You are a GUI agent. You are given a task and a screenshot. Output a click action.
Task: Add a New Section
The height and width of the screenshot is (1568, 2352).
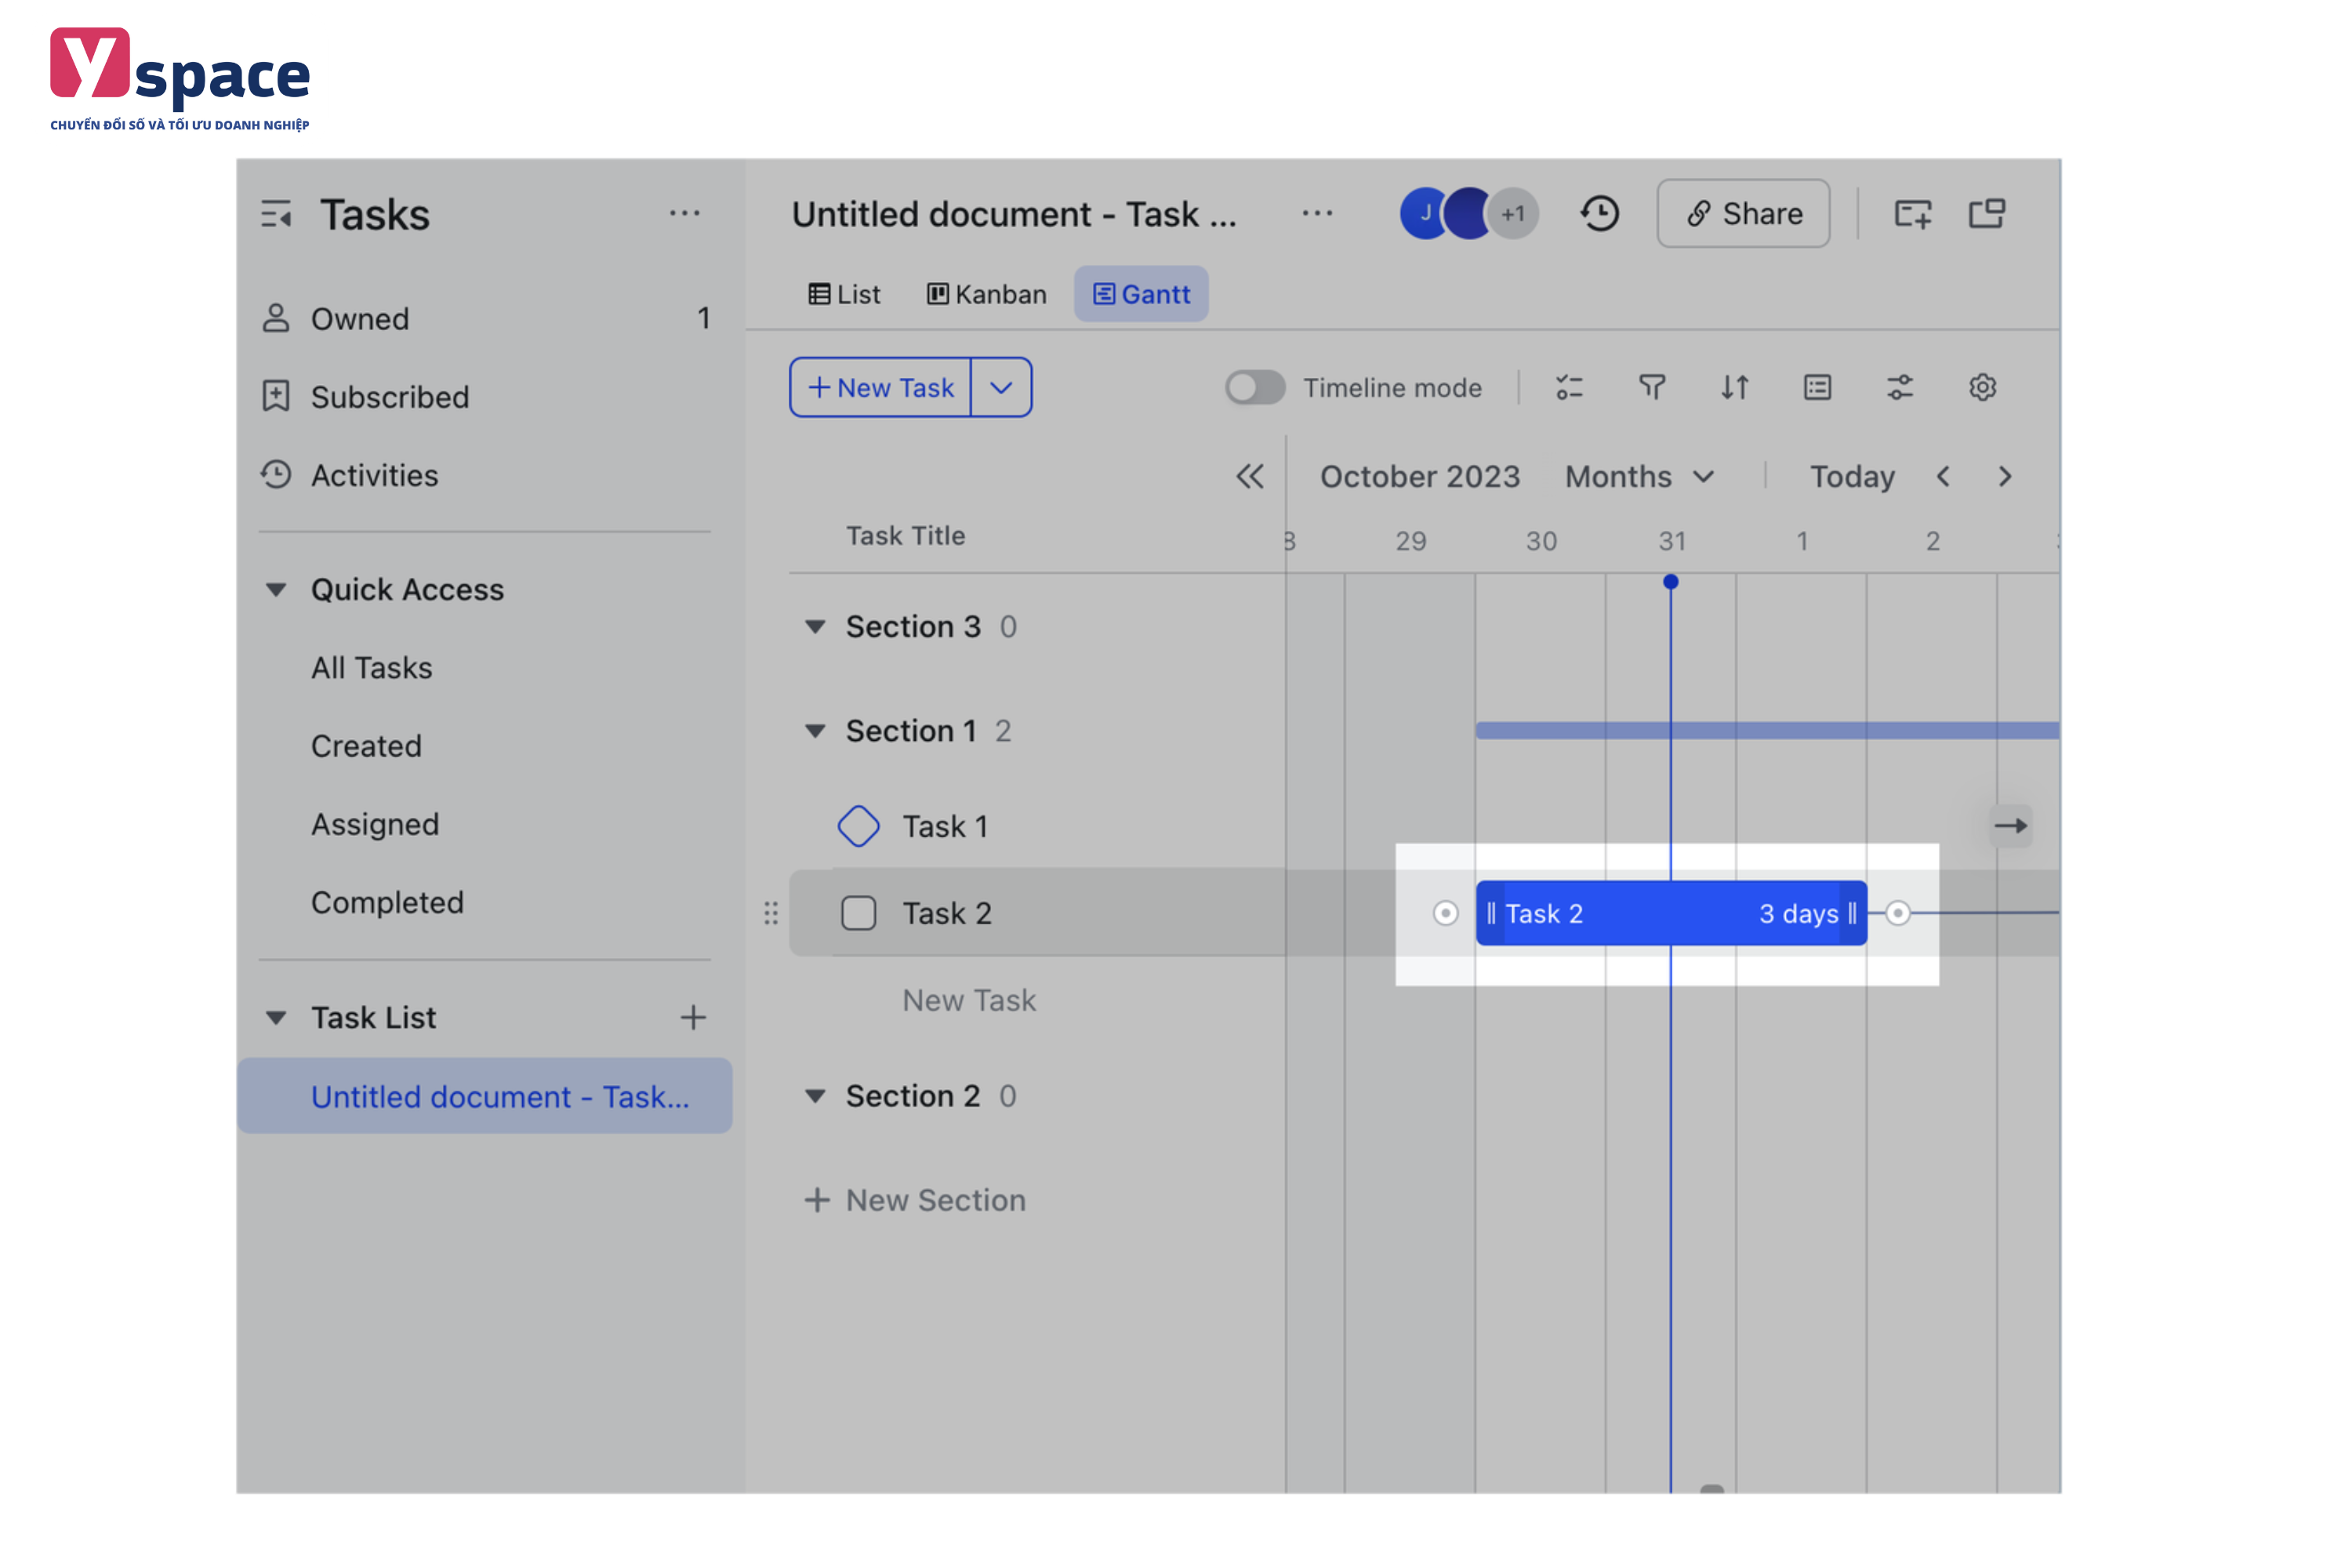click(x=916, y=1200)
